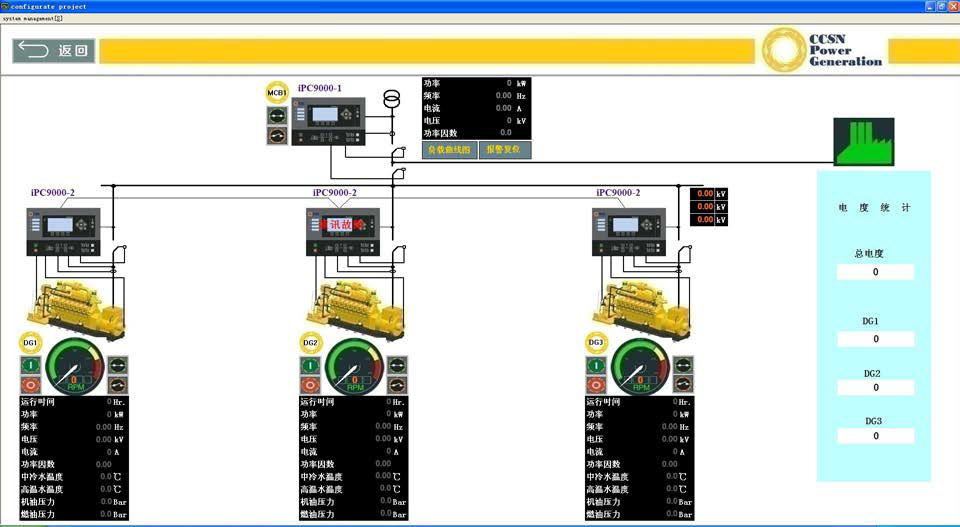Image resolution: width=960 pixels, height=527 pixels.
Task: Click the DG2 breaker open switch icon
Action: point(398,384)
